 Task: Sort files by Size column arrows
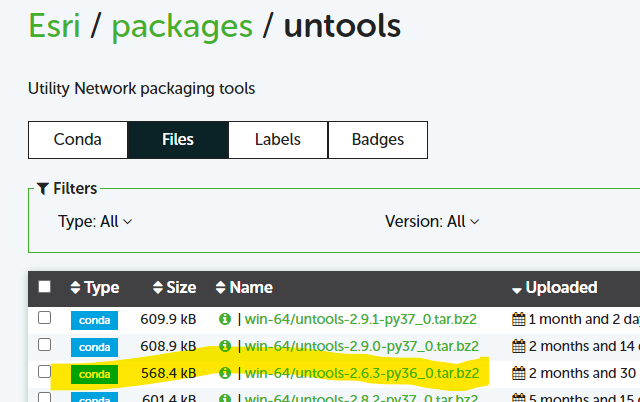point(158,288)
